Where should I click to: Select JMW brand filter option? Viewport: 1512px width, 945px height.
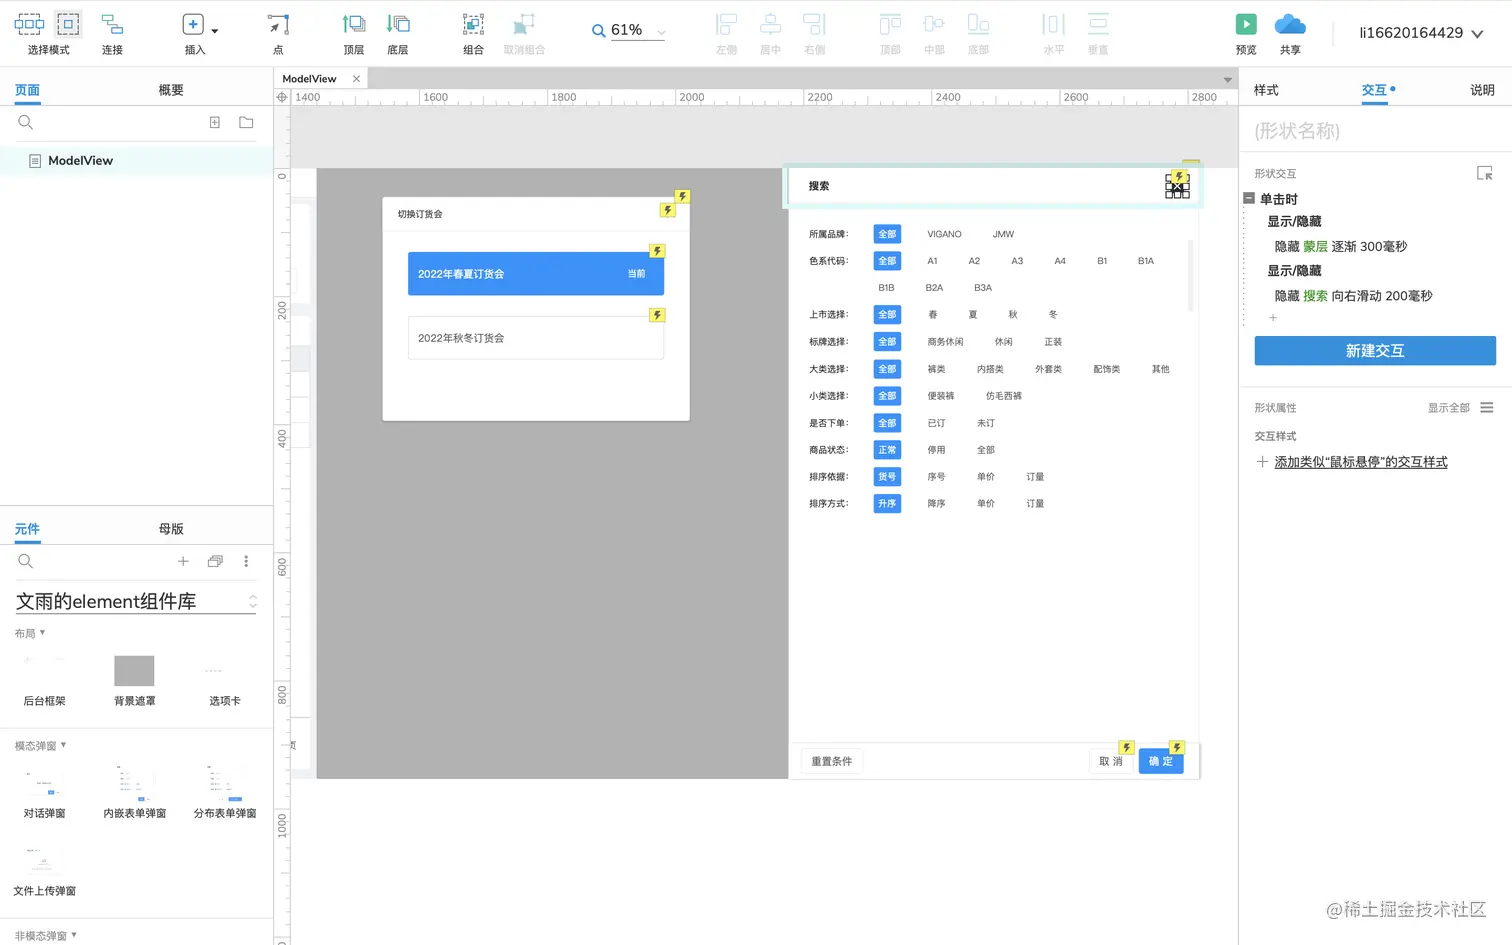click(x=1003, y=234)
